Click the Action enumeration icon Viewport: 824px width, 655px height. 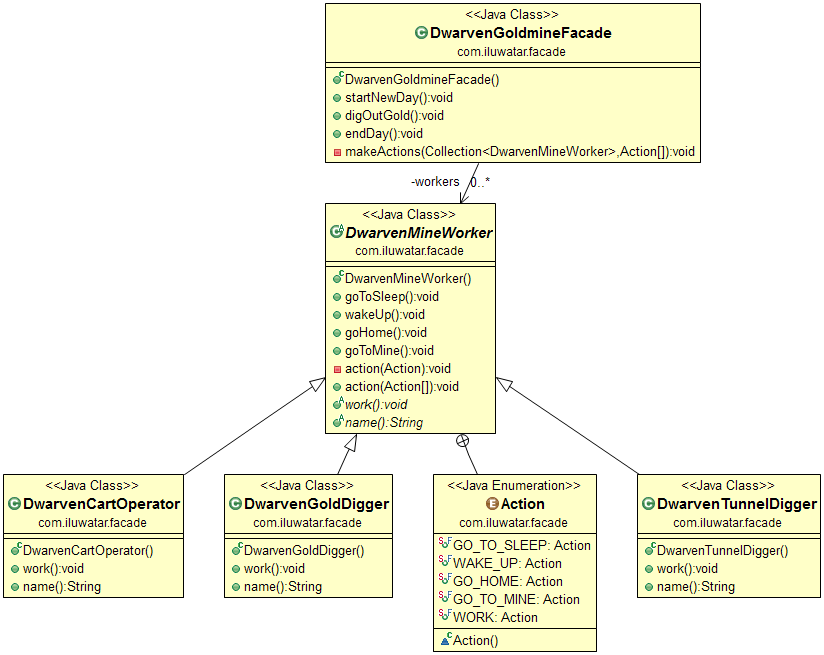coord(491,504)
